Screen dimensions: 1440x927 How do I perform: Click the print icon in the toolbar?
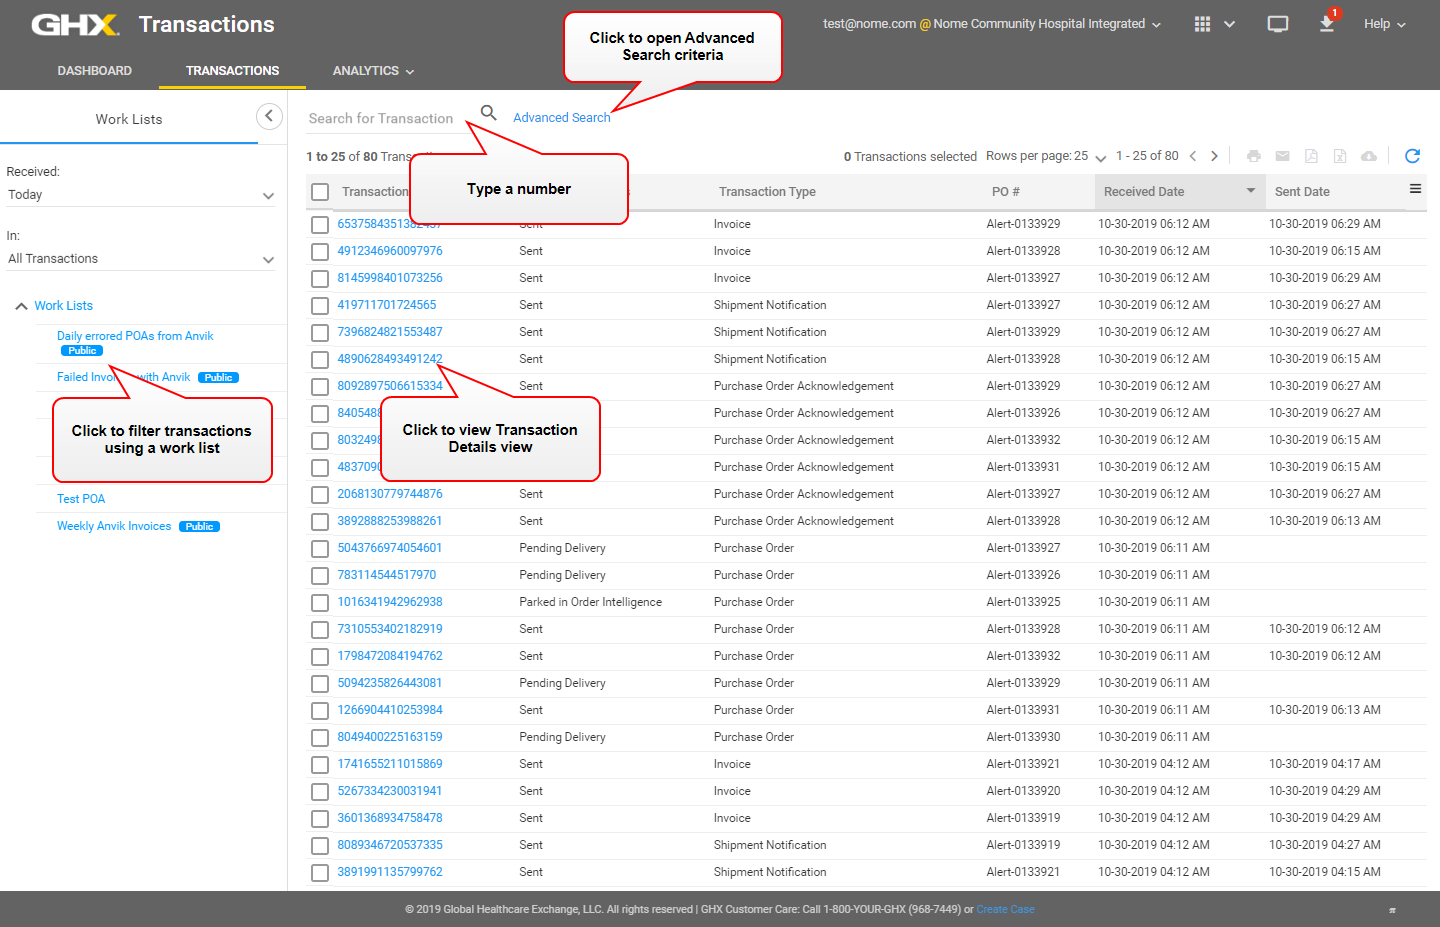1253,156
